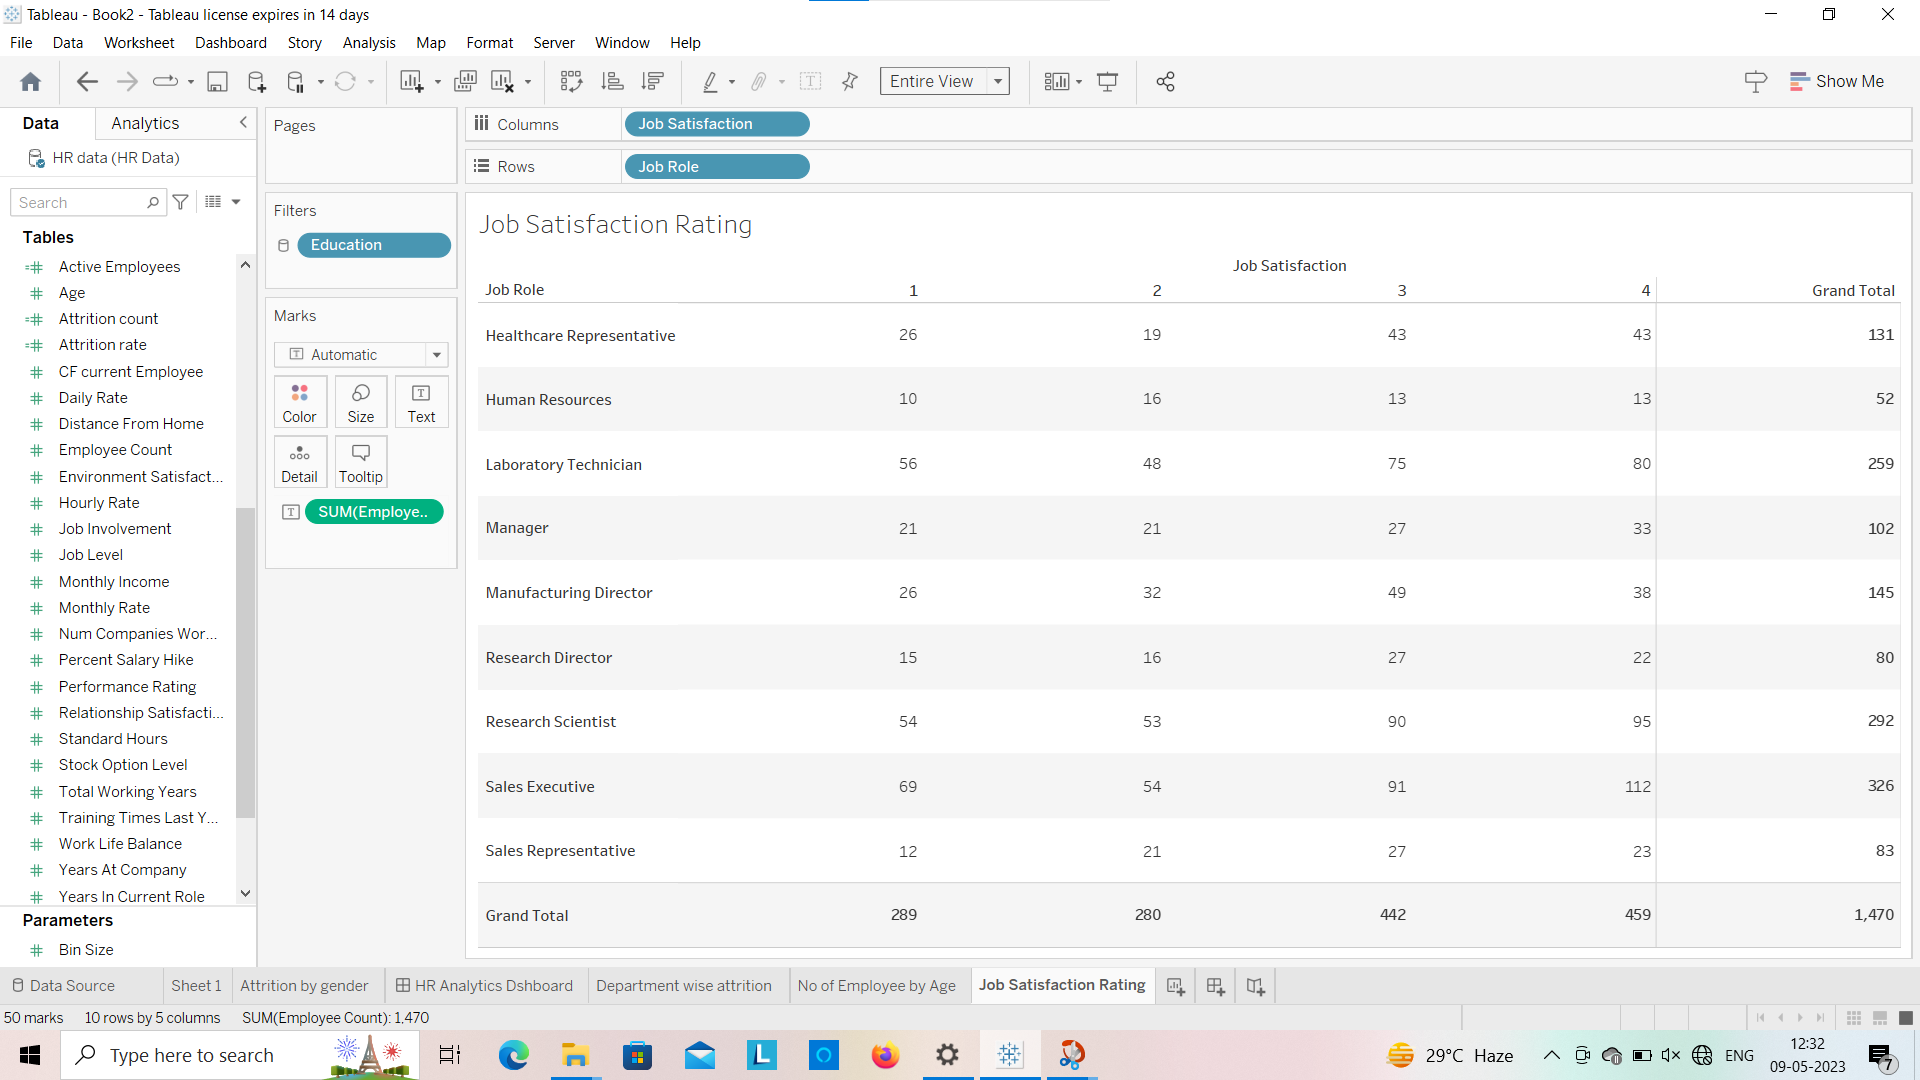Screen dimensions: 1920x1080
Task: Click the highlight pen icon
Action: tap(710, 82)
